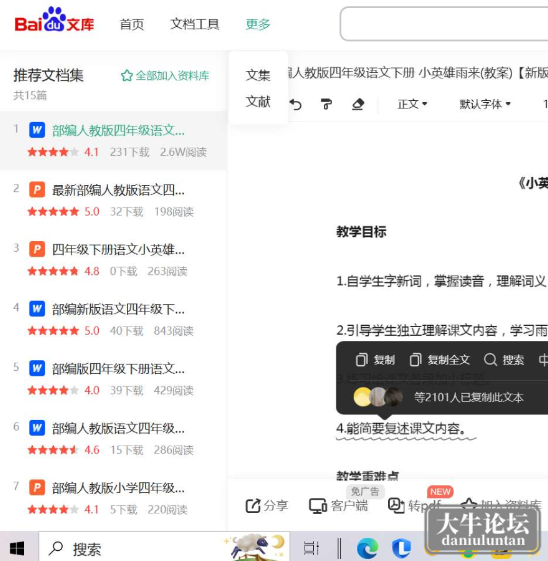
Task: Click the sheep search highlight image
Action: tap(255, 547)
